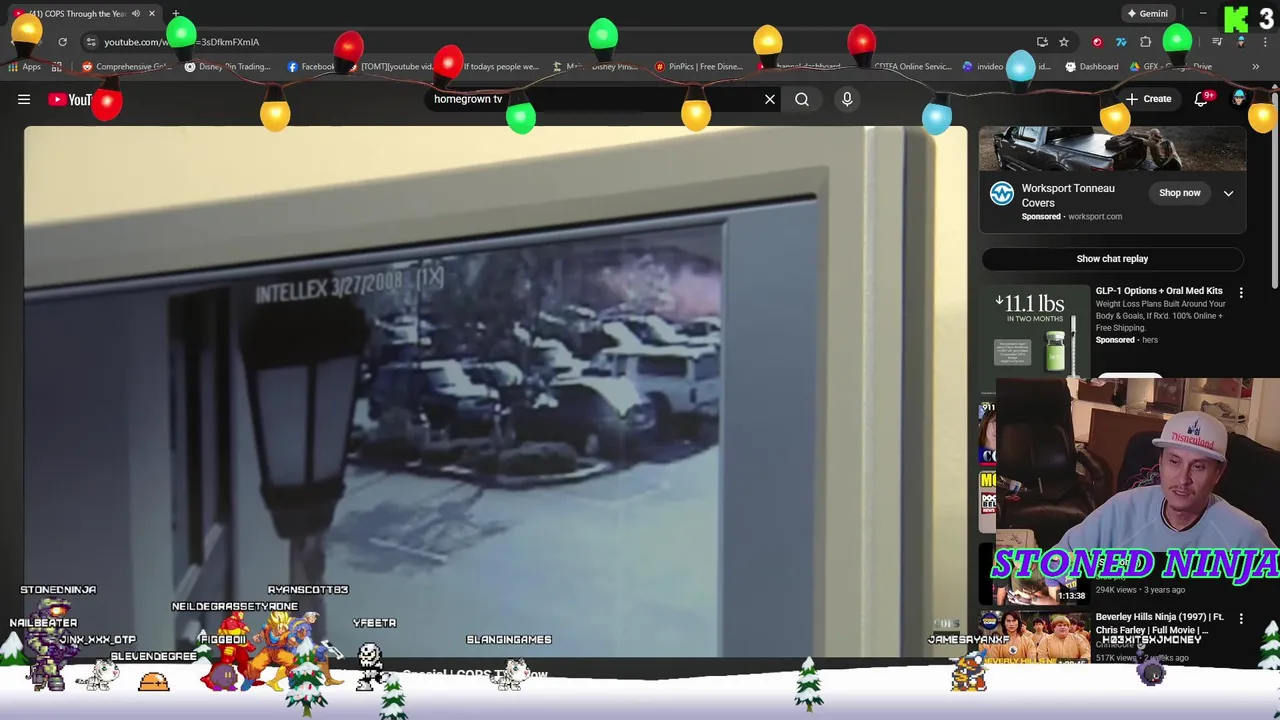The height and width of the screenshot is (720, 1280).
Task: Bookmark this page with the star icon
Action: [x=1064, y=42]
